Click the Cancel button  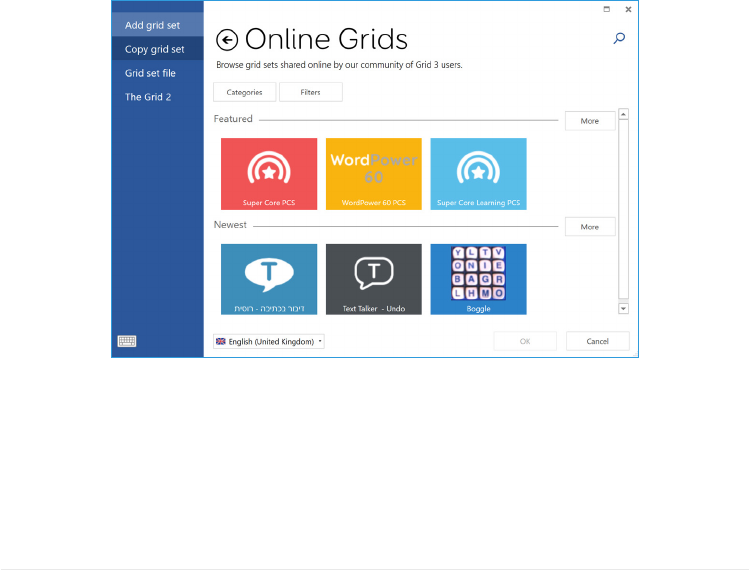pos(598,341)
